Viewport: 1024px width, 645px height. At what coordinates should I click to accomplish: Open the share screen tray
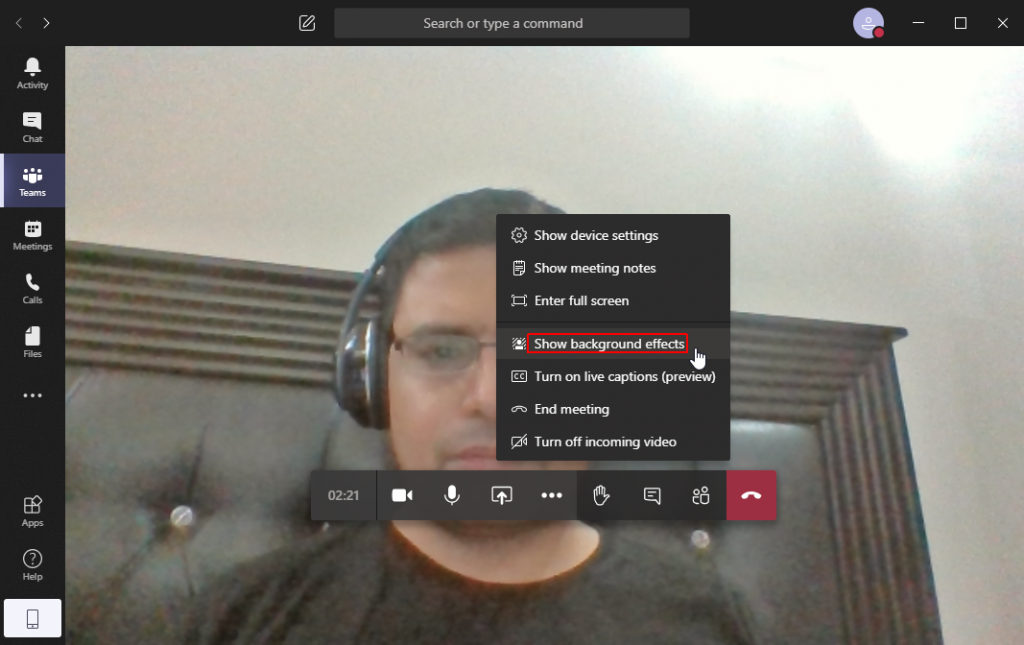501,495
